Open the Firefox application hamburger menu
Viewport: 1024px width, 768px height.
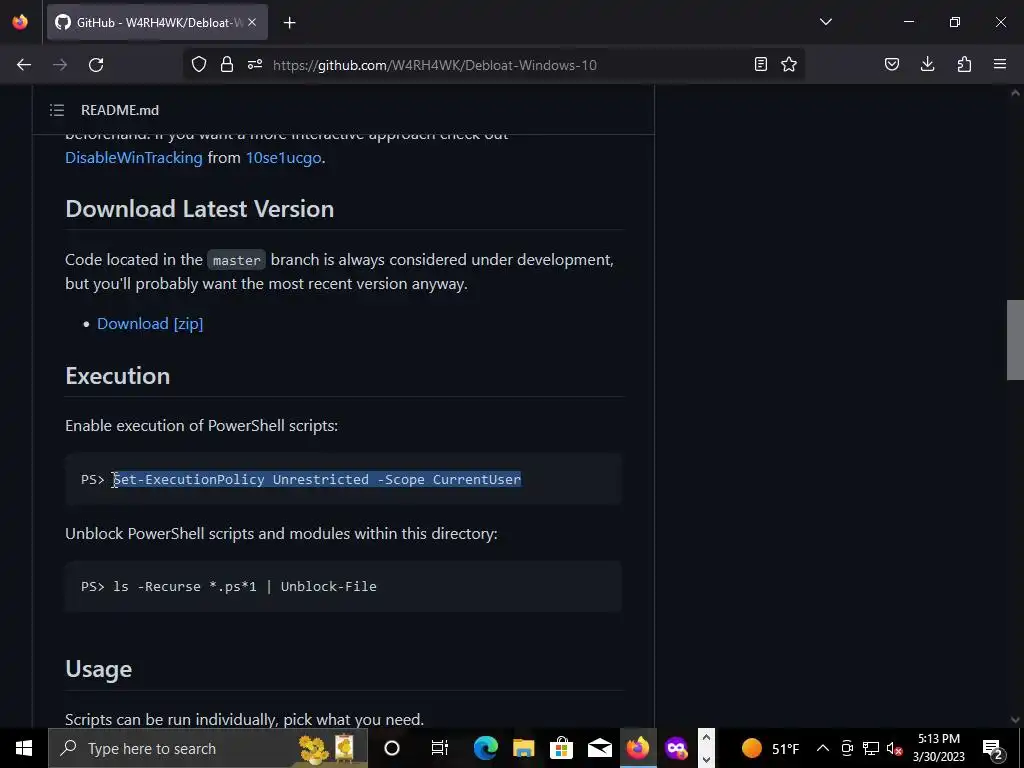click(x=1000, y=64)
